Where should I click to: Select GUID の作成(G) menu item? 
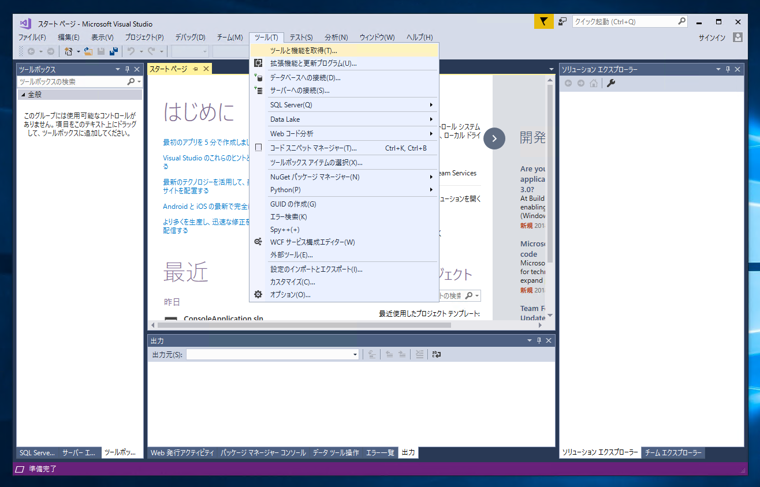click(x=345, y=204)
